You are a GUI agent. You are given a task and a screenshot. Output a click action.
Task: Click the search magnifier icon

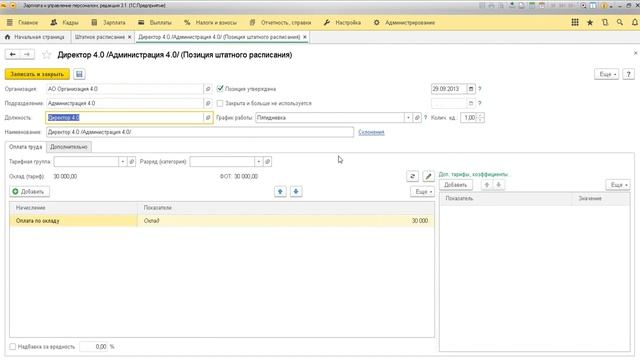click(x=620, y=22)
